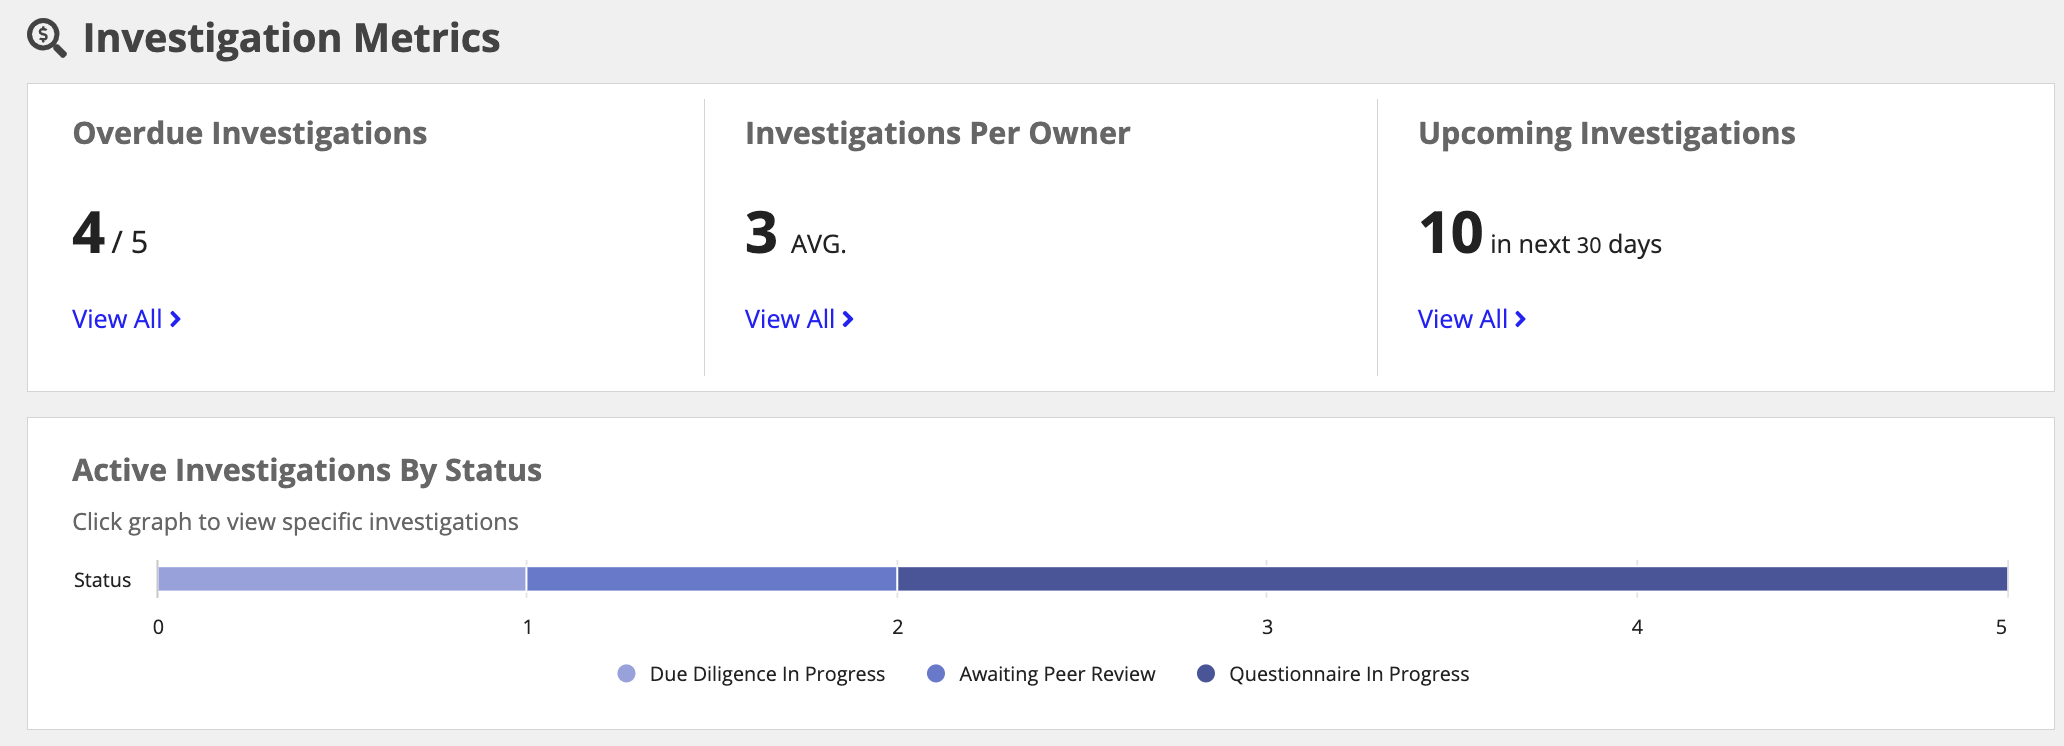This screenshot has width=2064, height=746.
Task: Click 'in next 30 days' text
Action: coord(1576,244)
